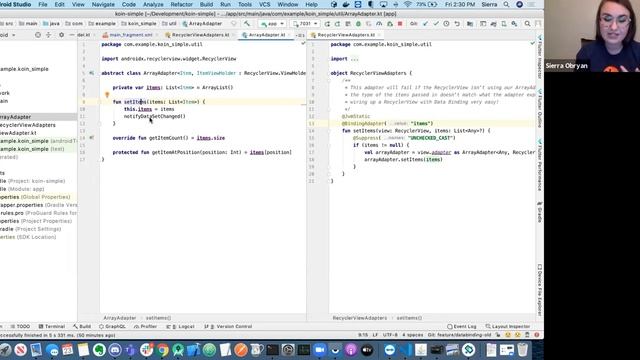This screenshot has height=360, width=640.
Task: Click the gutter icon beside abstract class ArrayAdapter
Action: pos(91,73)
